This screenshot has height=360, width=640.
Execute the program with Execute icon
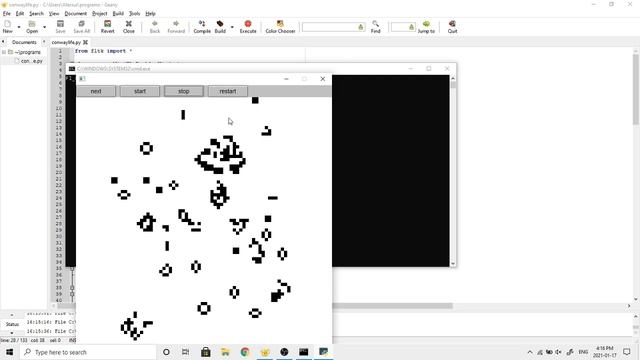click(248, 27)
